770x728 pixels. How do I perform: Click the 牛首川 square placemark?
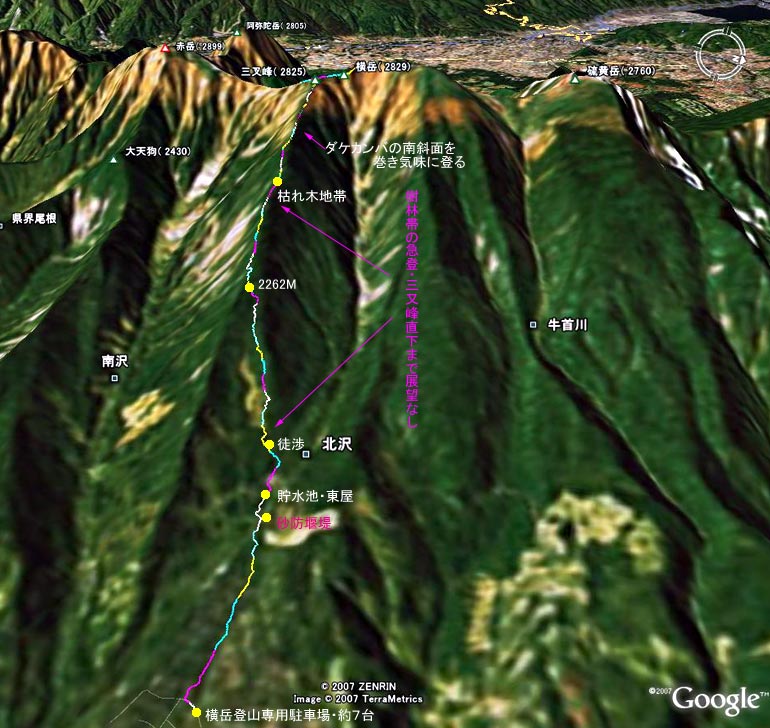click(x=534, y=325)
